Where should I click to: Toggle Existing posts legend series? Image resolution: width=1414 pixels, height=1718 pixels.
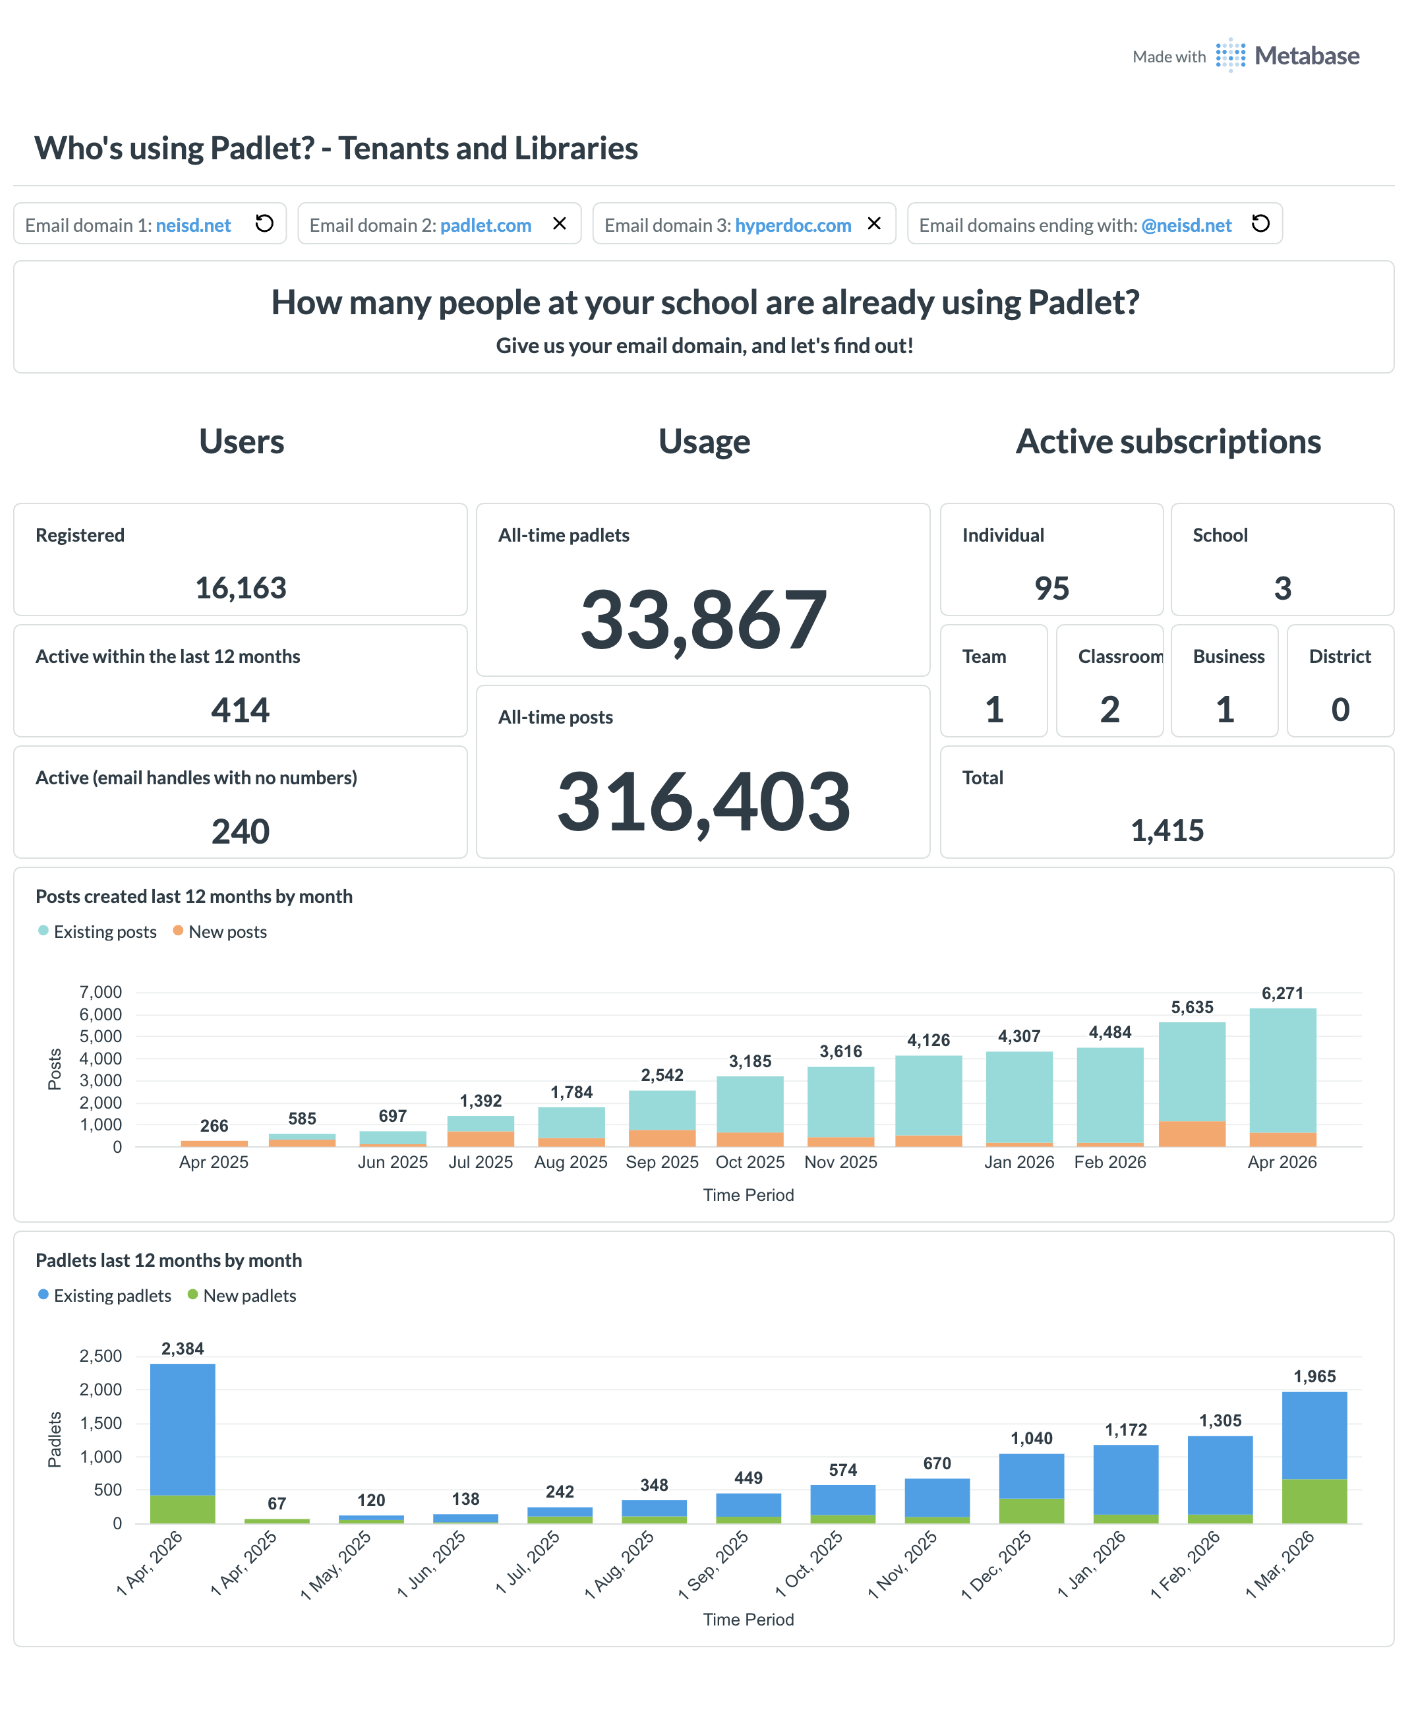(97, 932)
